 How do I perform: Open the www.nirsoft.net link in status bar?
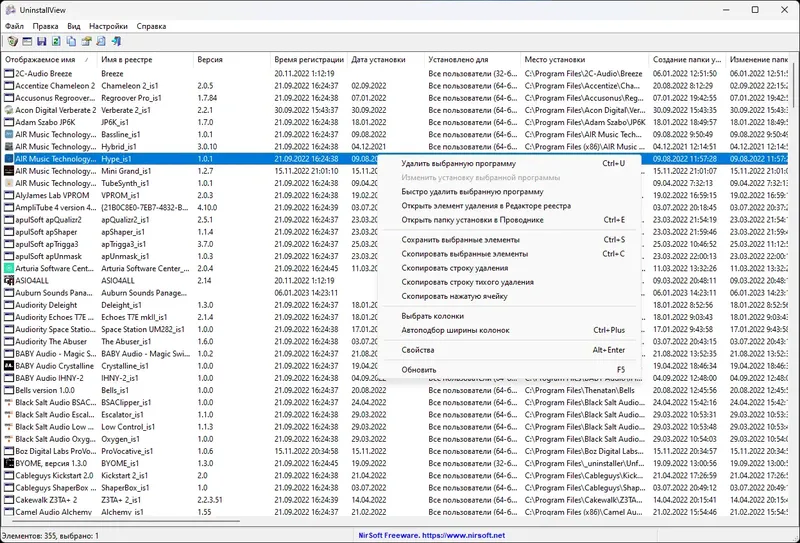point(463,535)
